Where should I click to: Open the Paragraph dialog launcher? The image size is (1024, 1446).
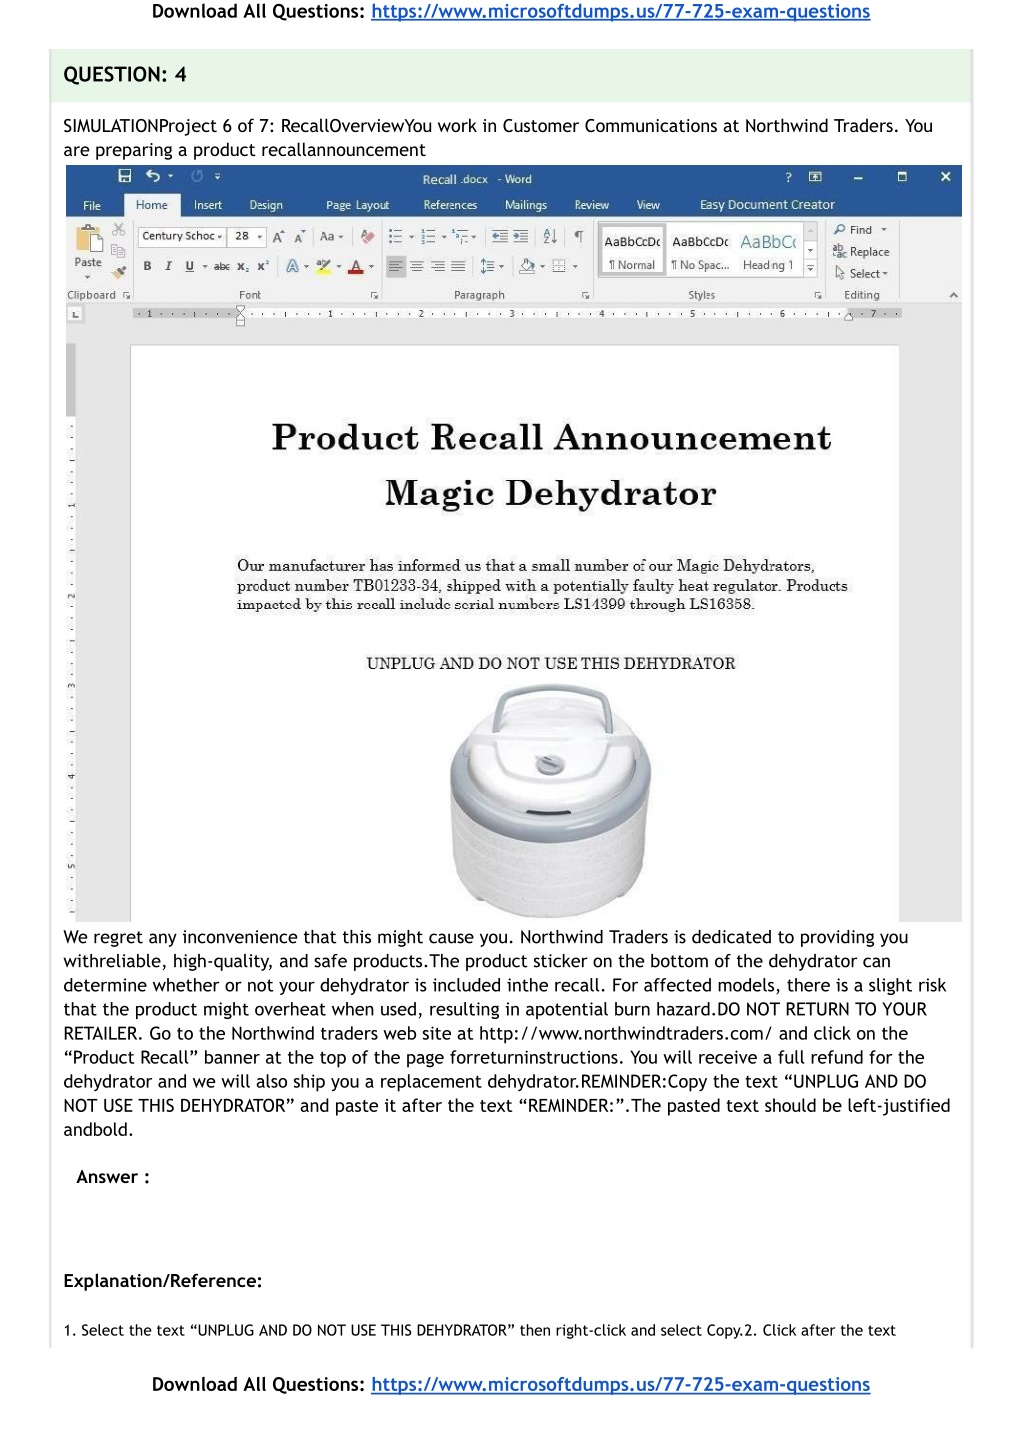point(586,295)
